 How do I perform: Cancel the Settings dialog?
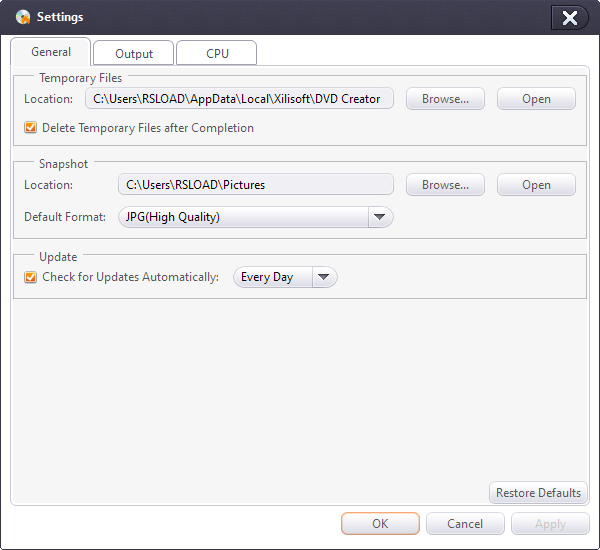[465, 524]
